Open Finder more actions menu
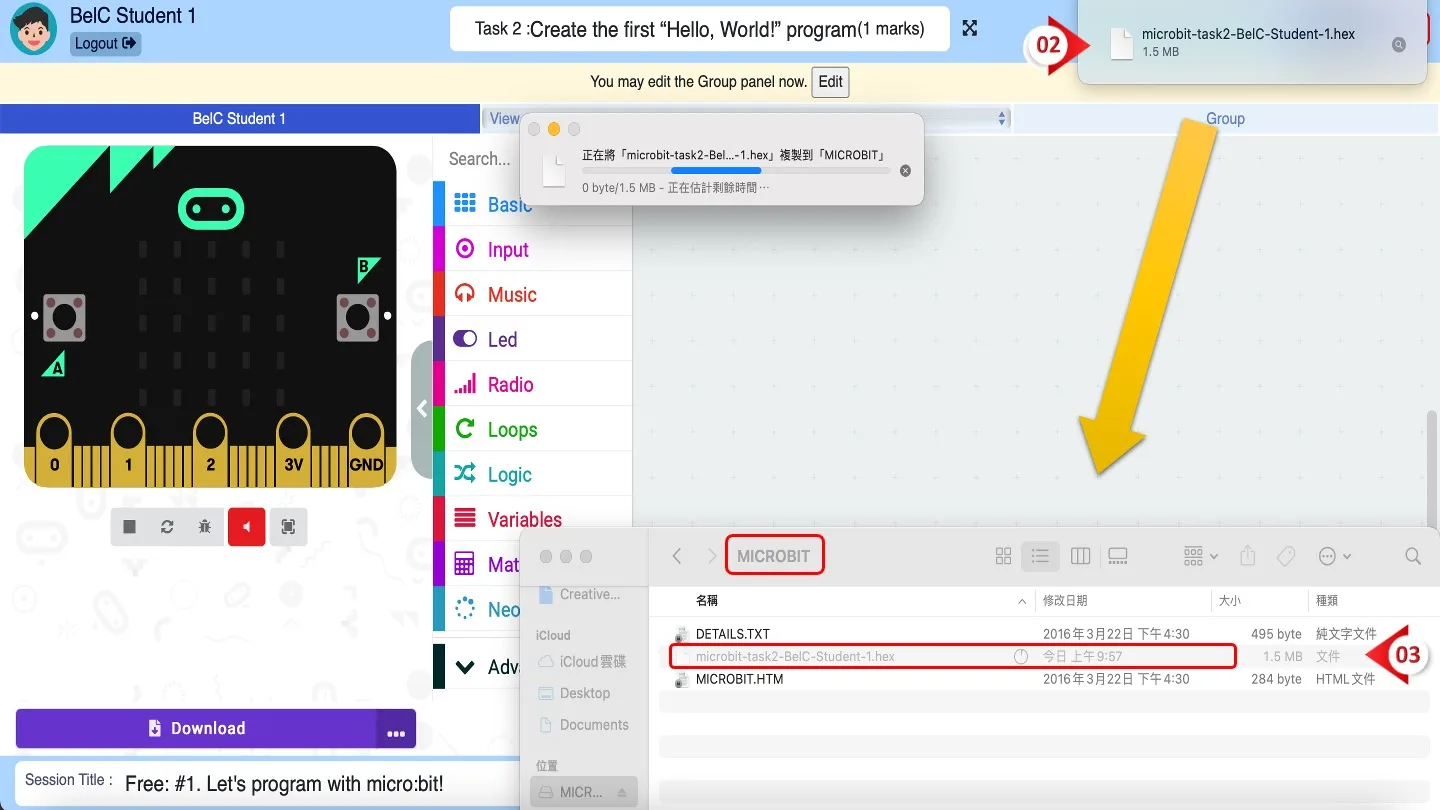 click(1335, 556)
